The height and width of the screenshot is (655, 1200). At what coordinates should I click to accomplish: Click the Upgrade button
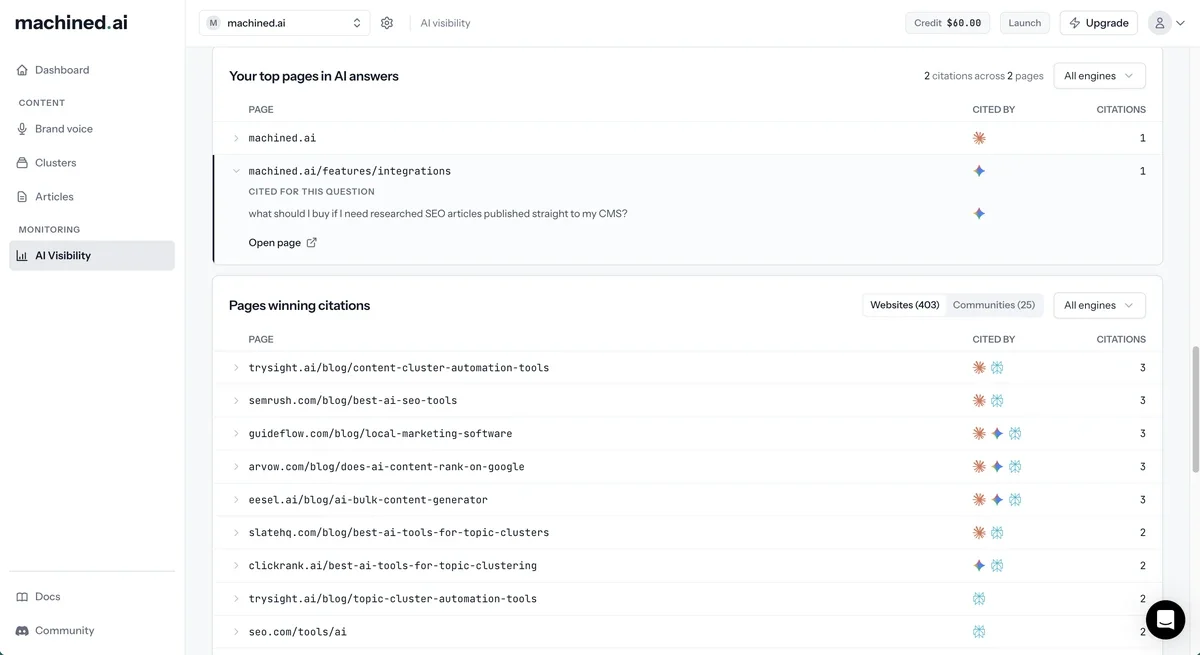click(1098, 23)
